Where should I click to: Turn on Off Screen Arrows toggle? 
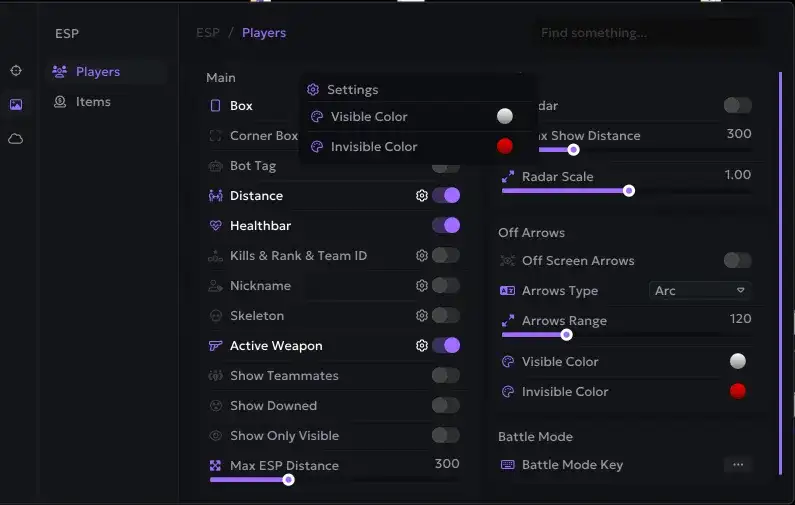coord(737,261)
